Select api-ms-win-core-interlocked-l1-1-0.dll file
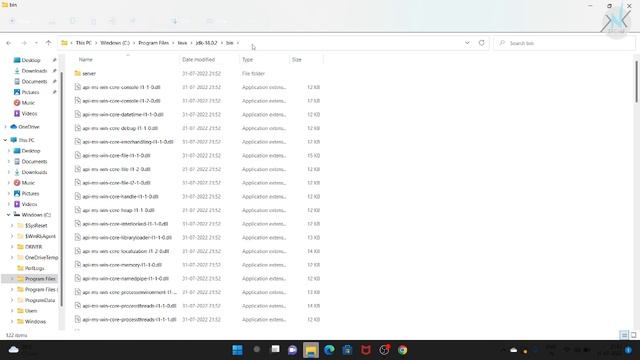The width and height of the screenshot is (640, 360). (x=125, y=224)
